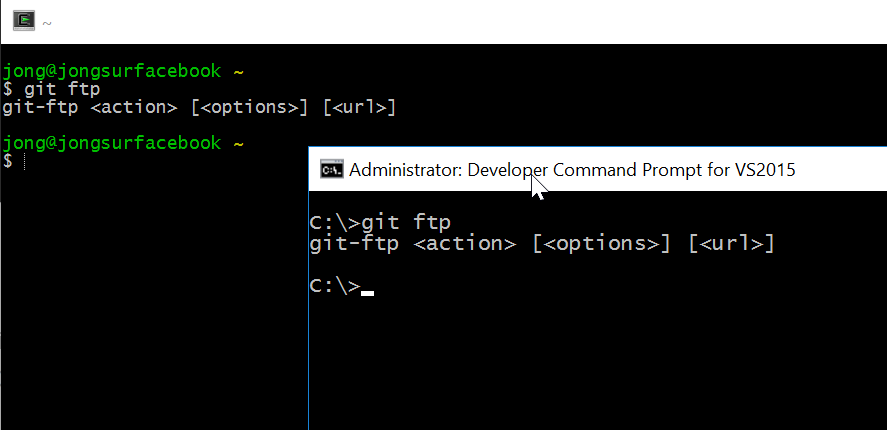Image resolution: width=887 pixels, height=430 pixels.
Task: Open the Command Prompt system menu icon
Action: [x=332, y=169]
